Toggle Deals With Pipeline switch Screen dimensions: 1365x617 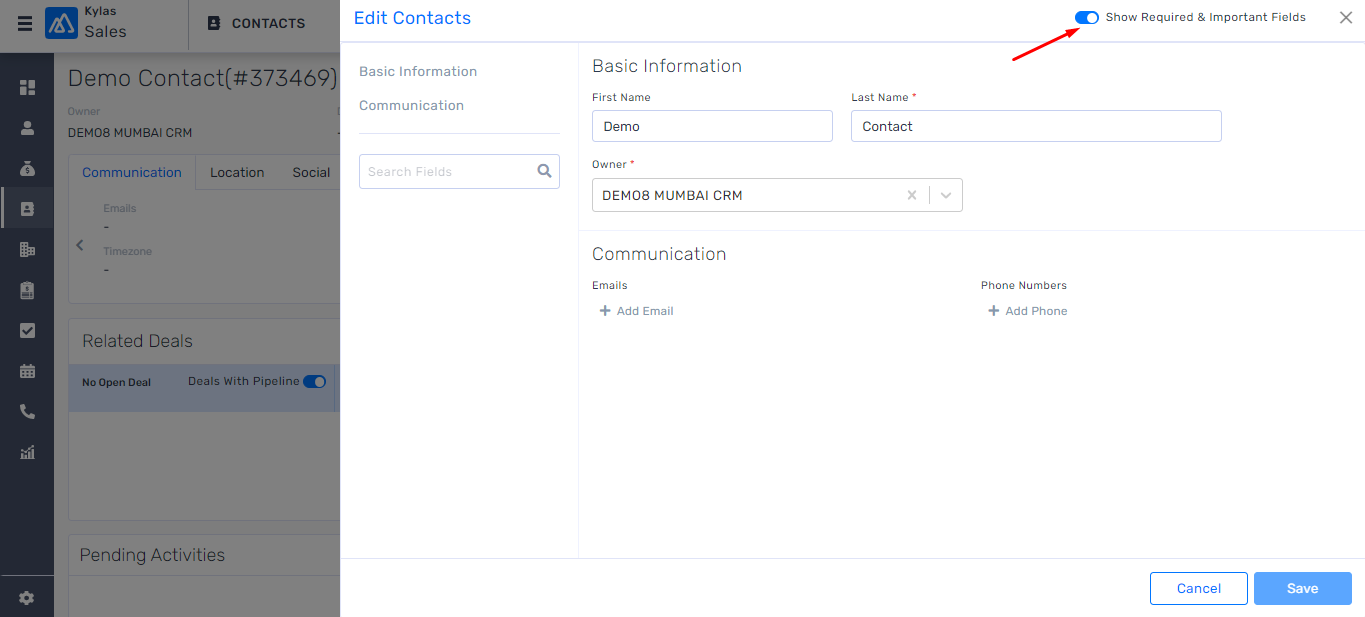coord(314,381)
